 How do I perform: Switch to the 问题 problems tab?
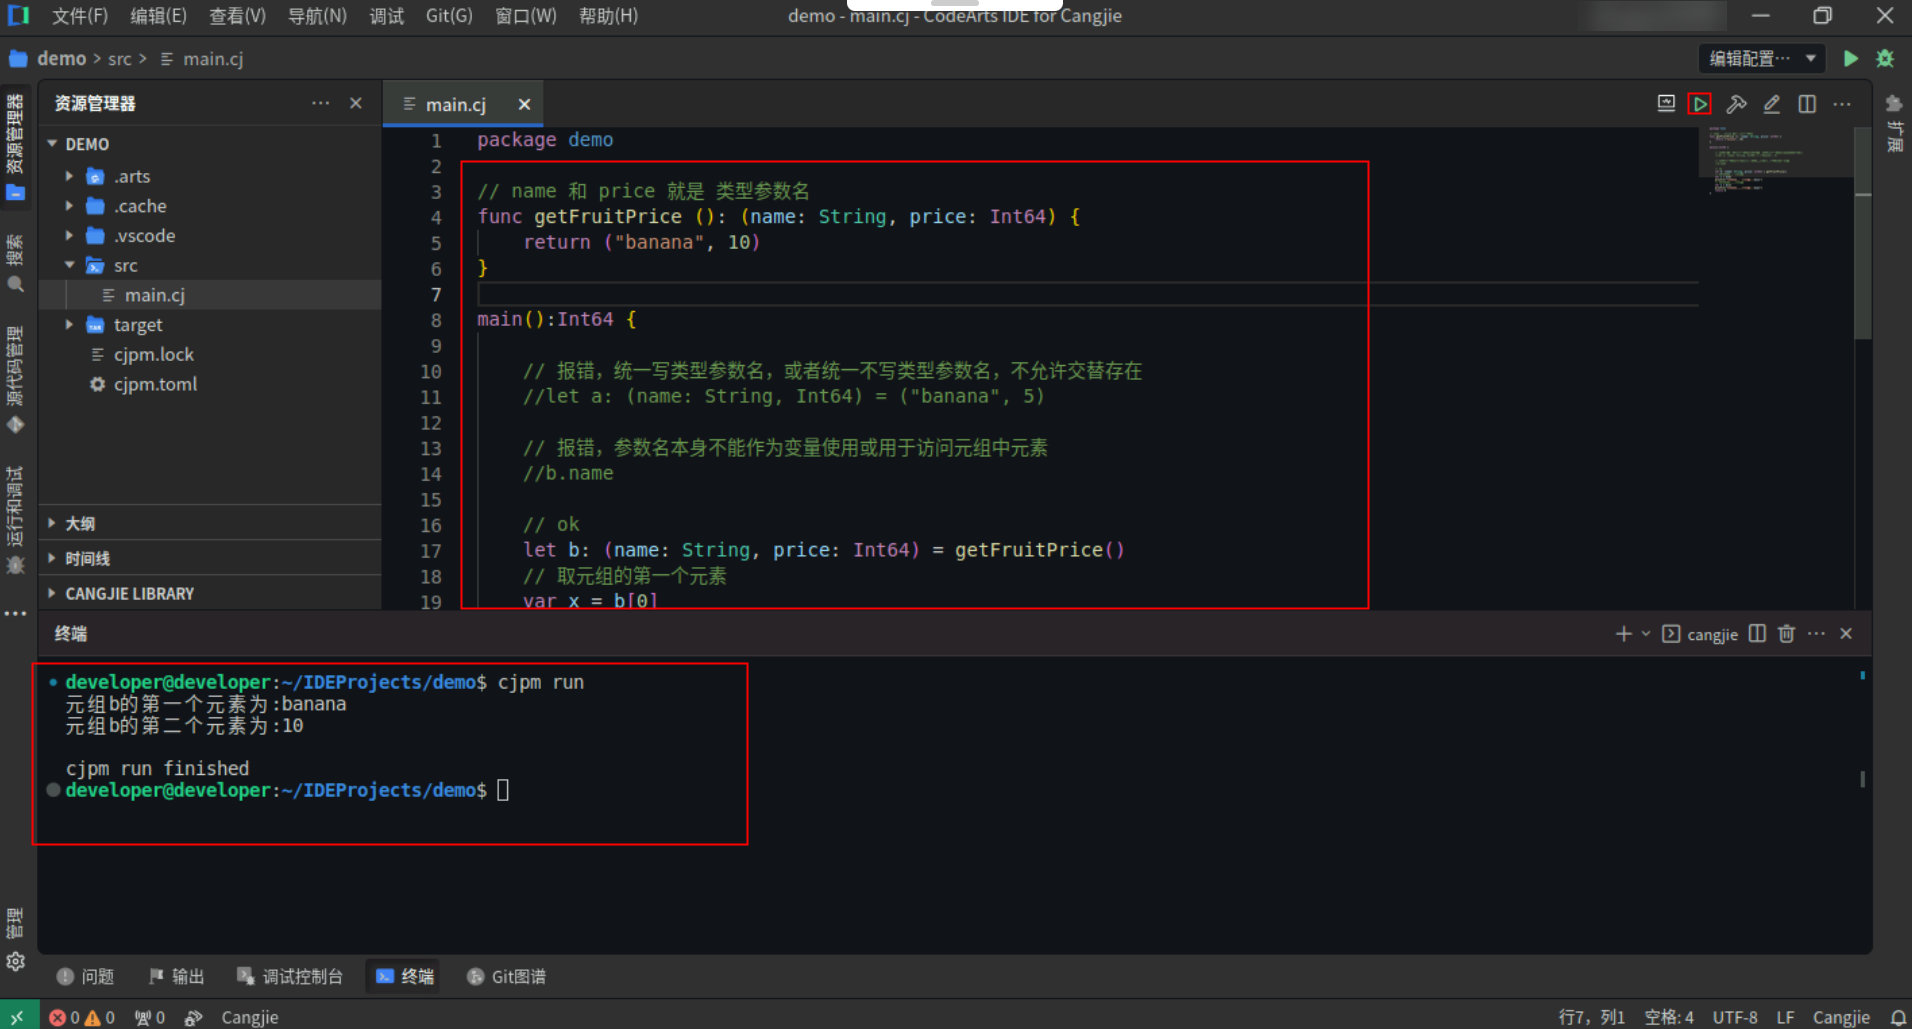point(86,976)
